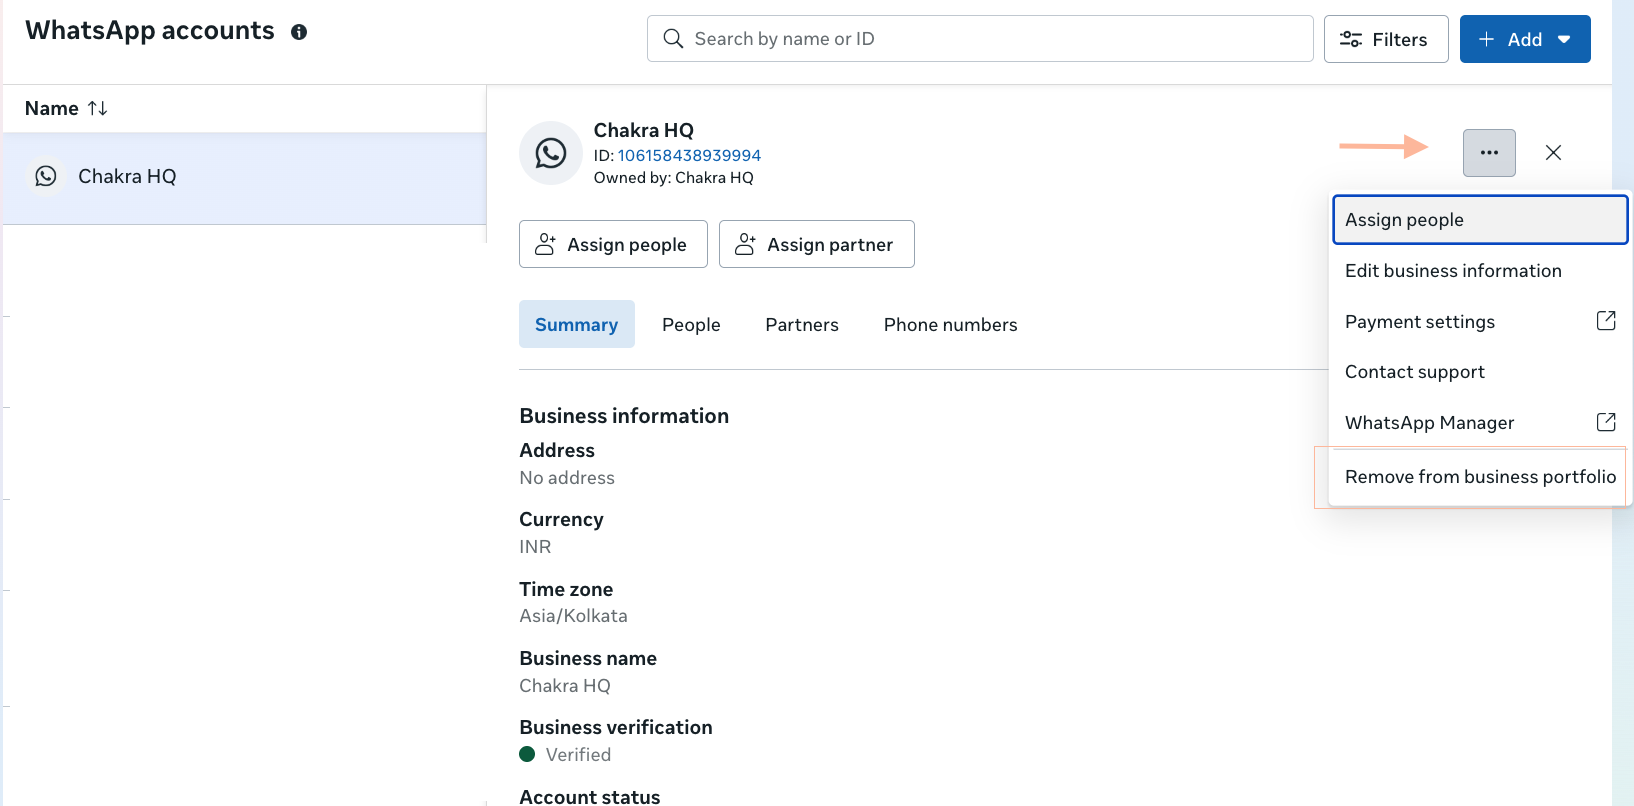Click the Owned by: Chakra HQ text
The width and height of the screenshot is (1634, 806).
pyautogui.click(x=674, y=178)
